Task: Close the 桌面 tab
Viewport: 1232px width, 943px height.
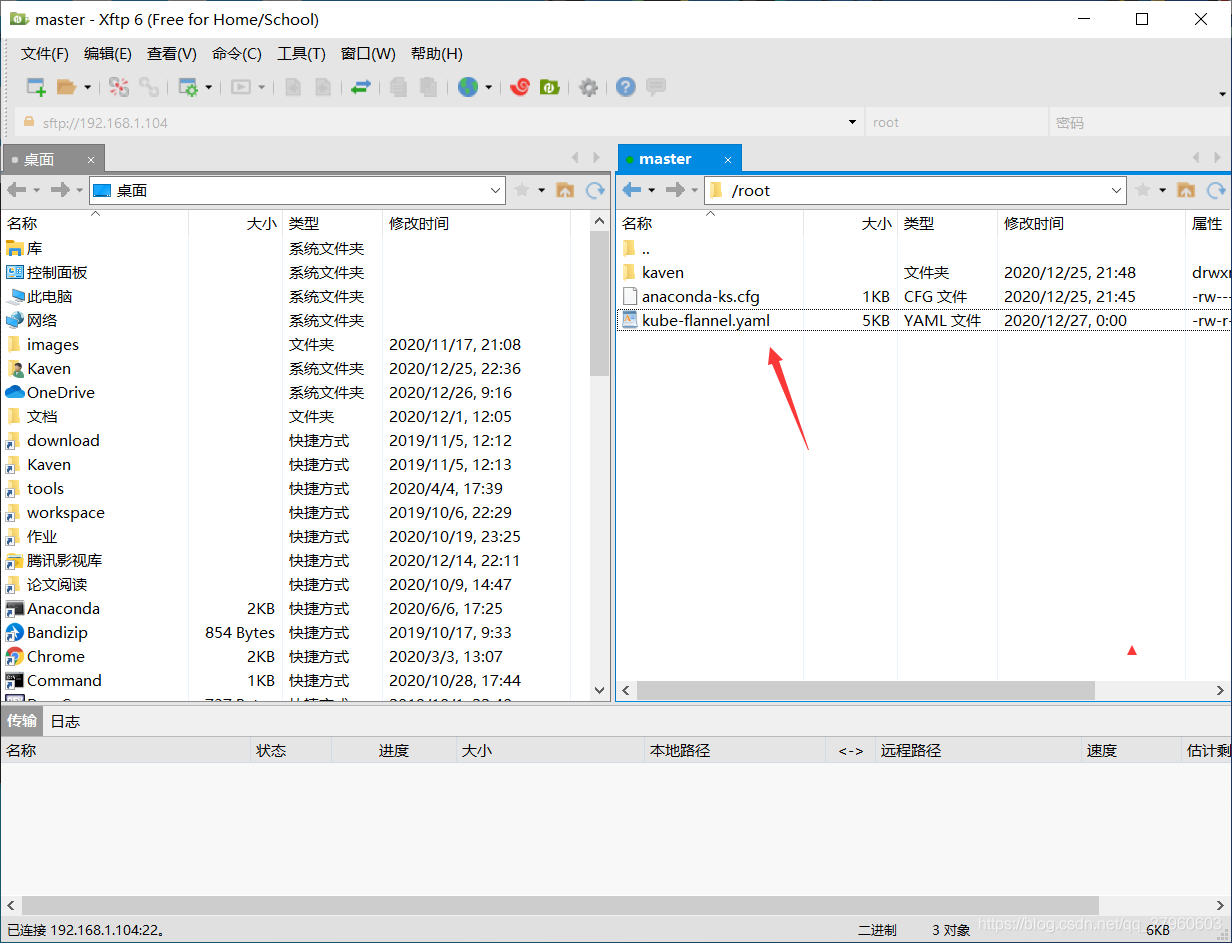Action: [x=91, y=160]
